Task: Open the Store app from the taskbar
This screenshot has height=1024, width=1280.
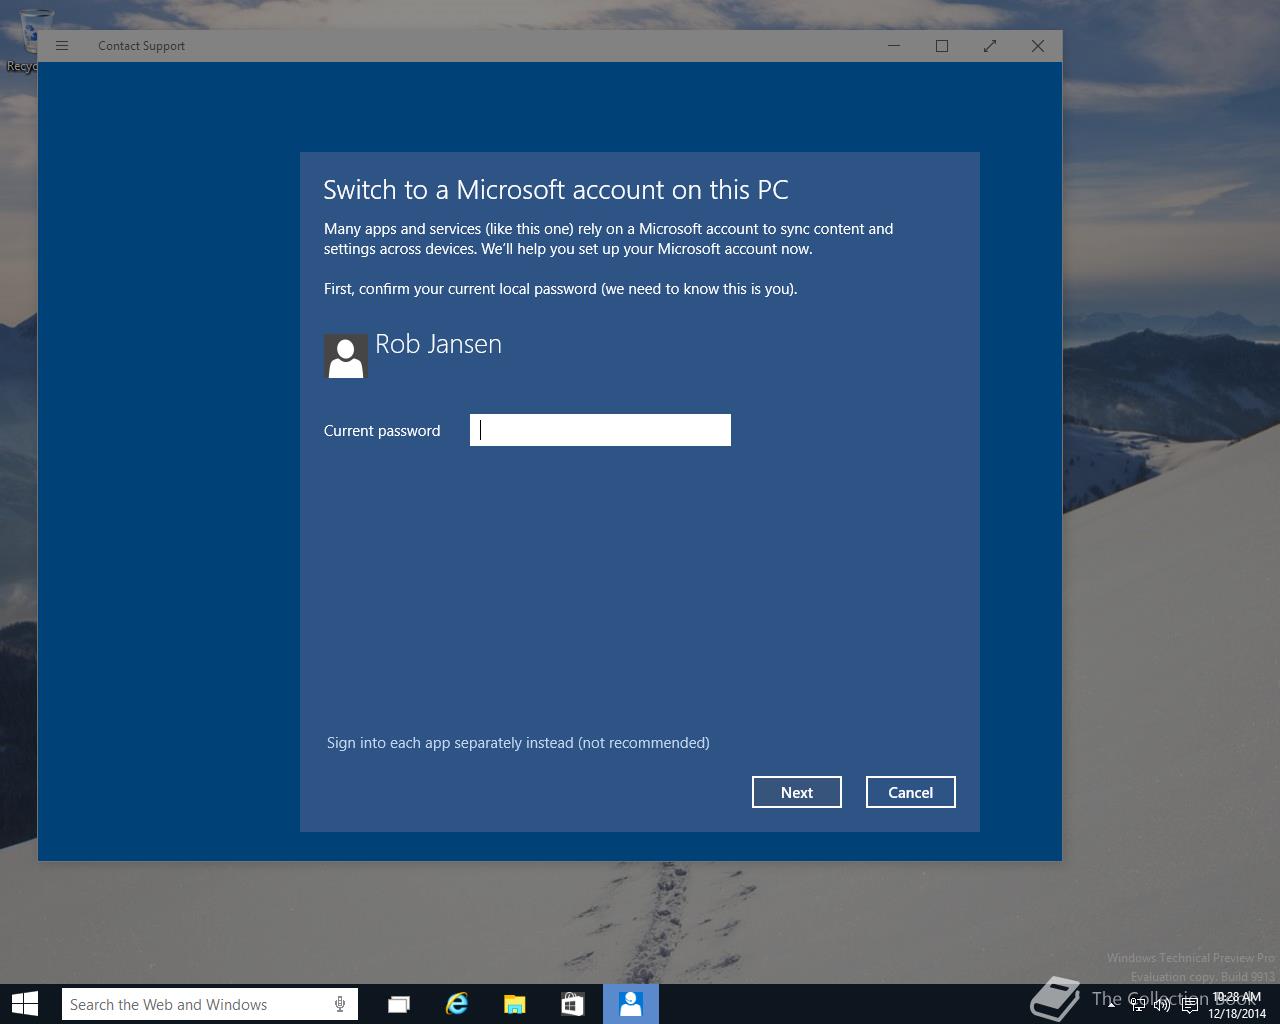Action: [x=573, y=1004]
